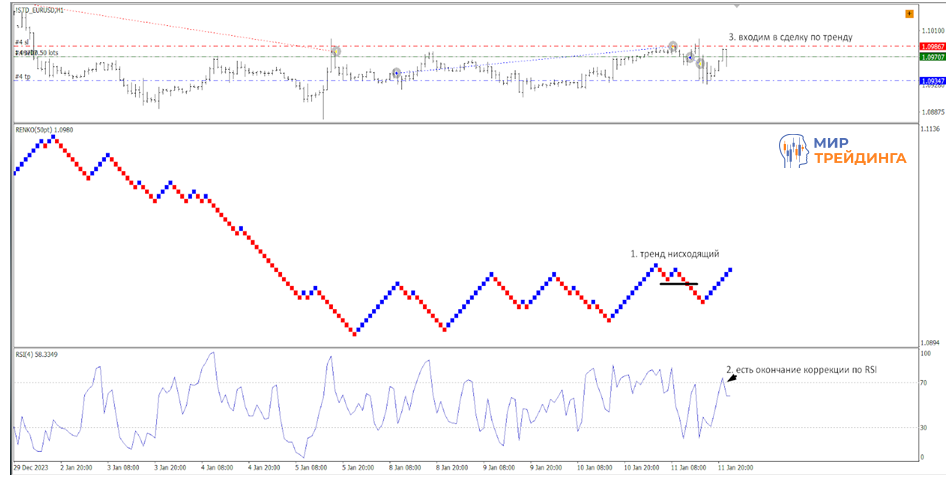Select annotation '1. тренд нисходящий'
Screen dimensions: 952x485
675,255
